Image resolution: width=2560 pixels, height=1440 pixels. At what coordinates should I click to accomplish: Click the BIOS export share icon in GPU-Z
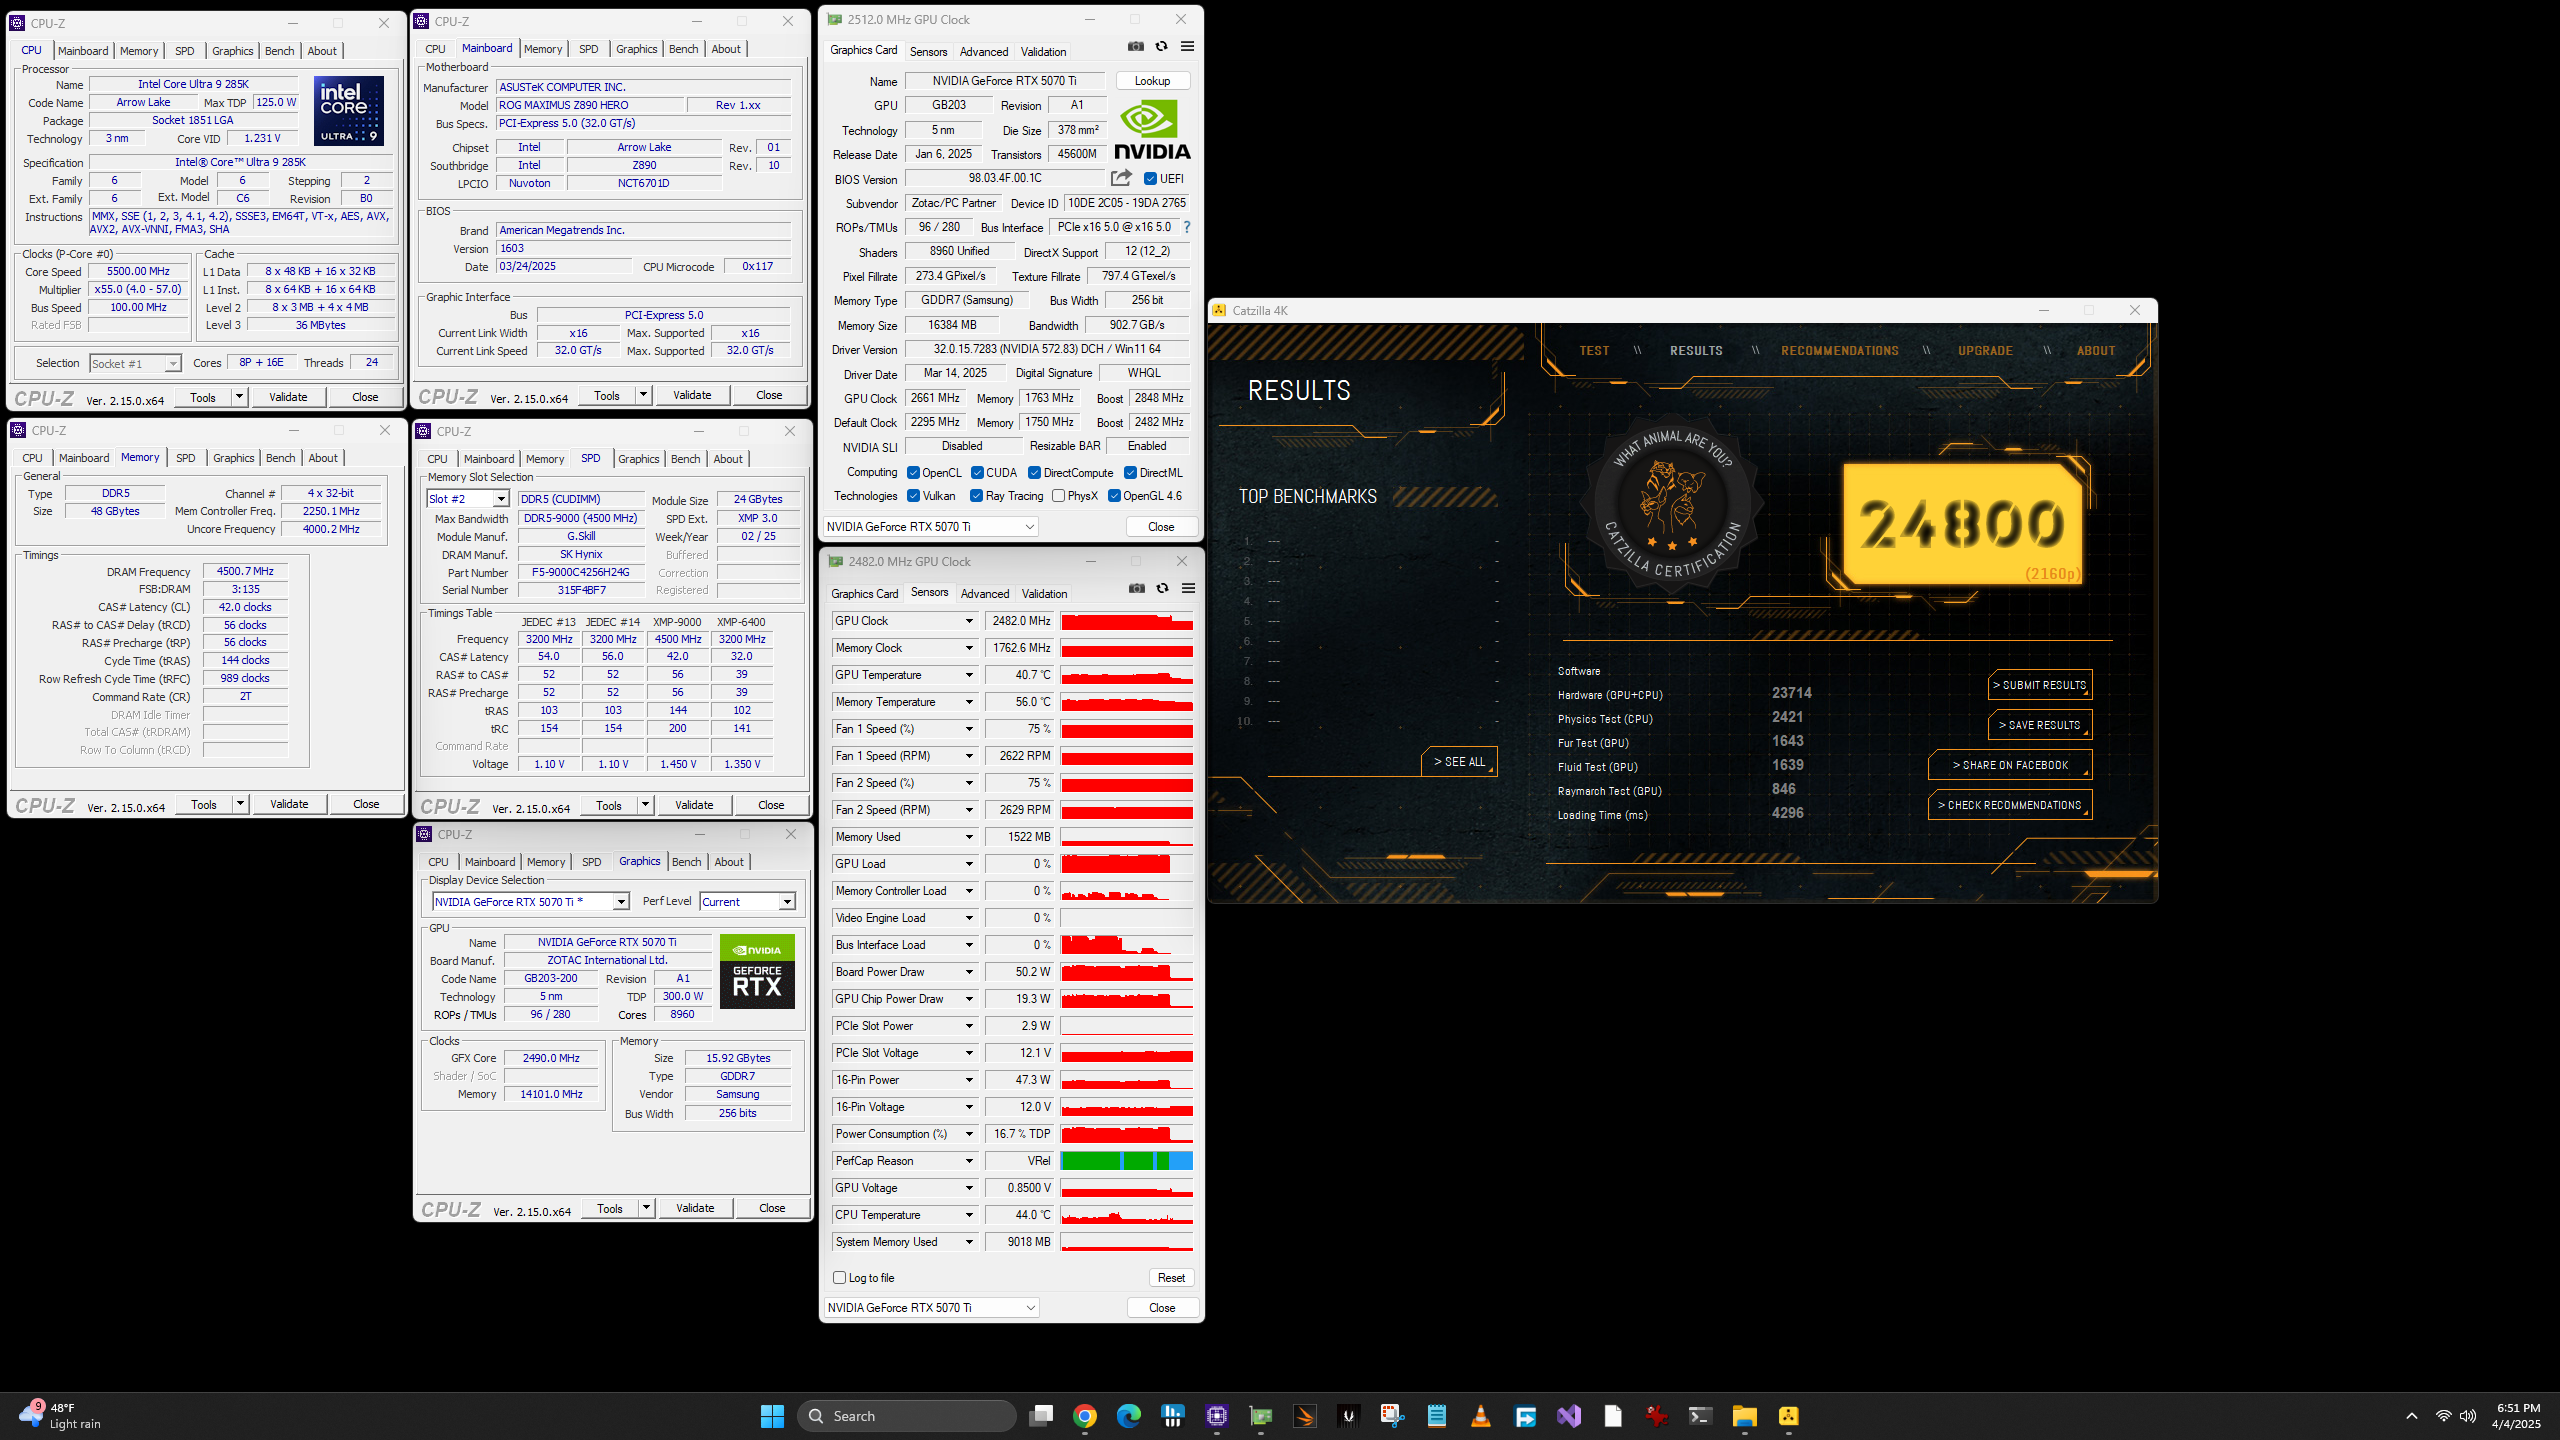coord(1121,178)
